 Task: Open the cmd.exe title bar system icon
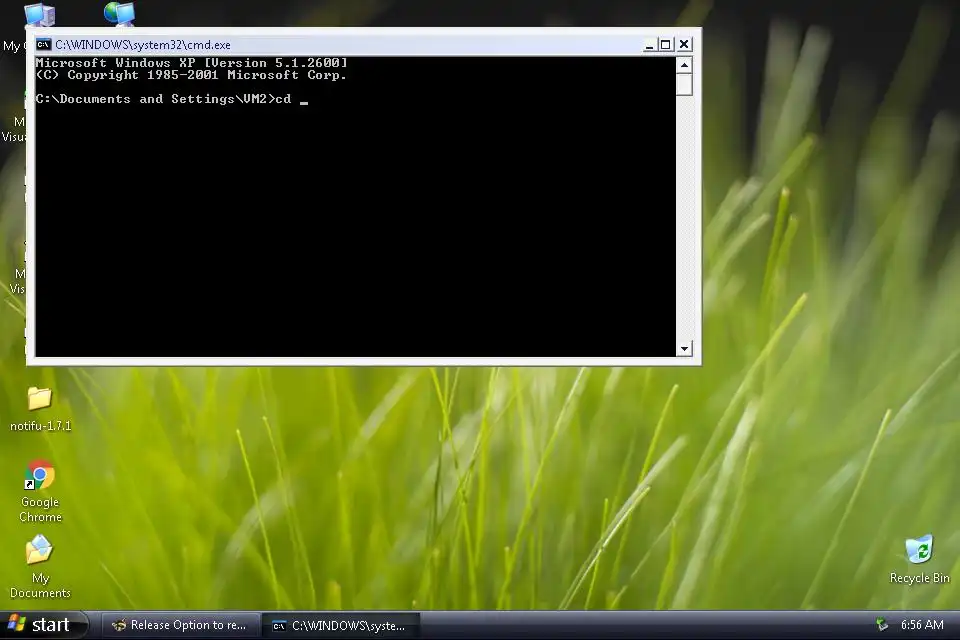point(43,44)
